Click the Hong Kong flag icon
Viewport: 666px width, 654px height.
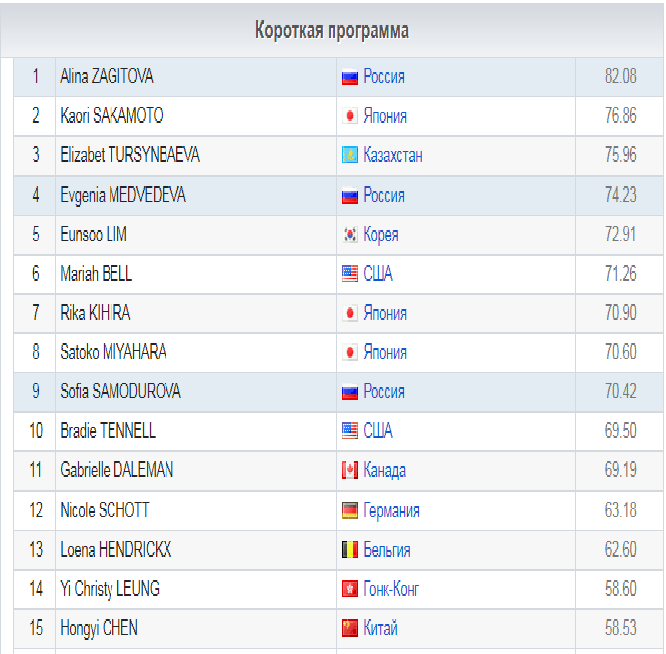pos(350,590)
